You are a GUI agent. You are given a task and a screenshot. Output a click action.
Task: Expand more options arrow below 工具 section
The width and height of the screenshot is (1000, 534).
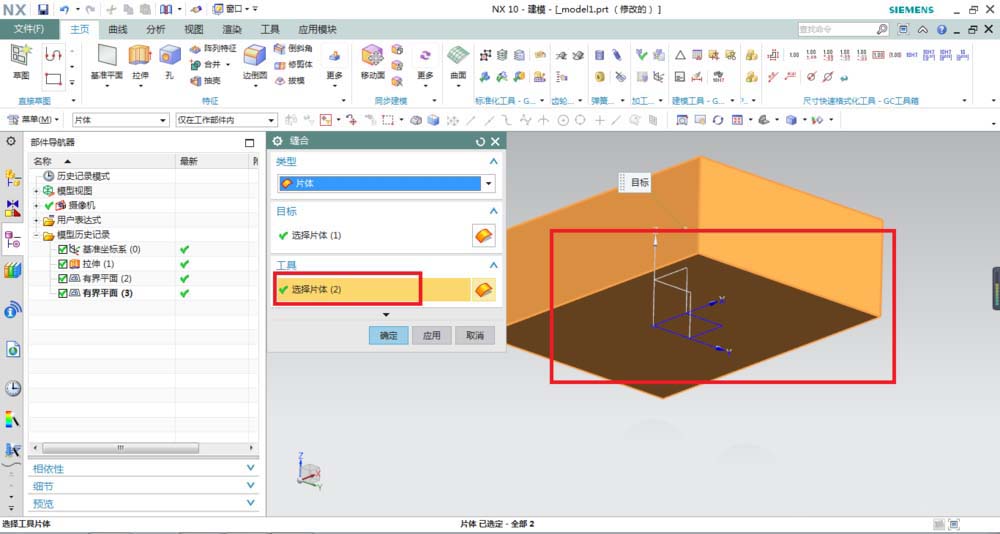coord(386,315)
